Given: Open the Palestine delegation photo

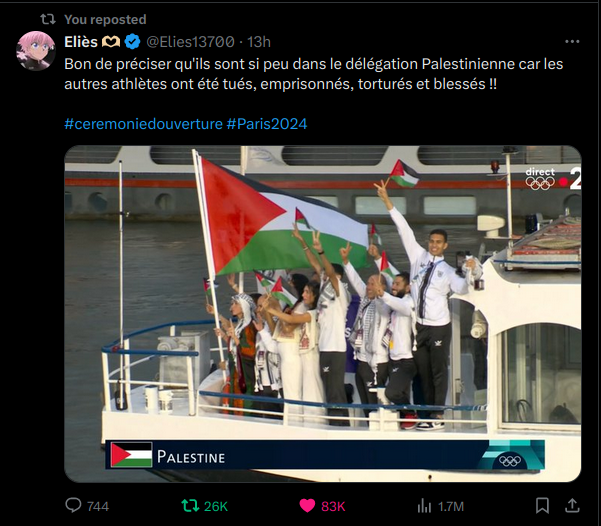Looking at the screenshot, I should [x=323, y=314].
